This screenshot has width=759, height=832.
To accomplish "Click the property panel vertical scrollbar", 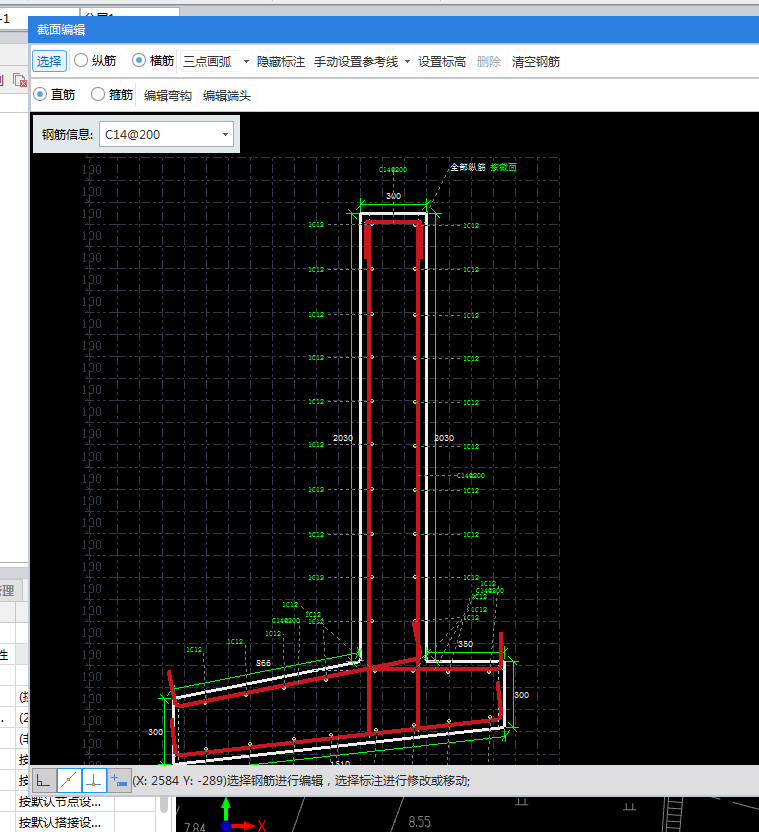I will tap(164, 804).
